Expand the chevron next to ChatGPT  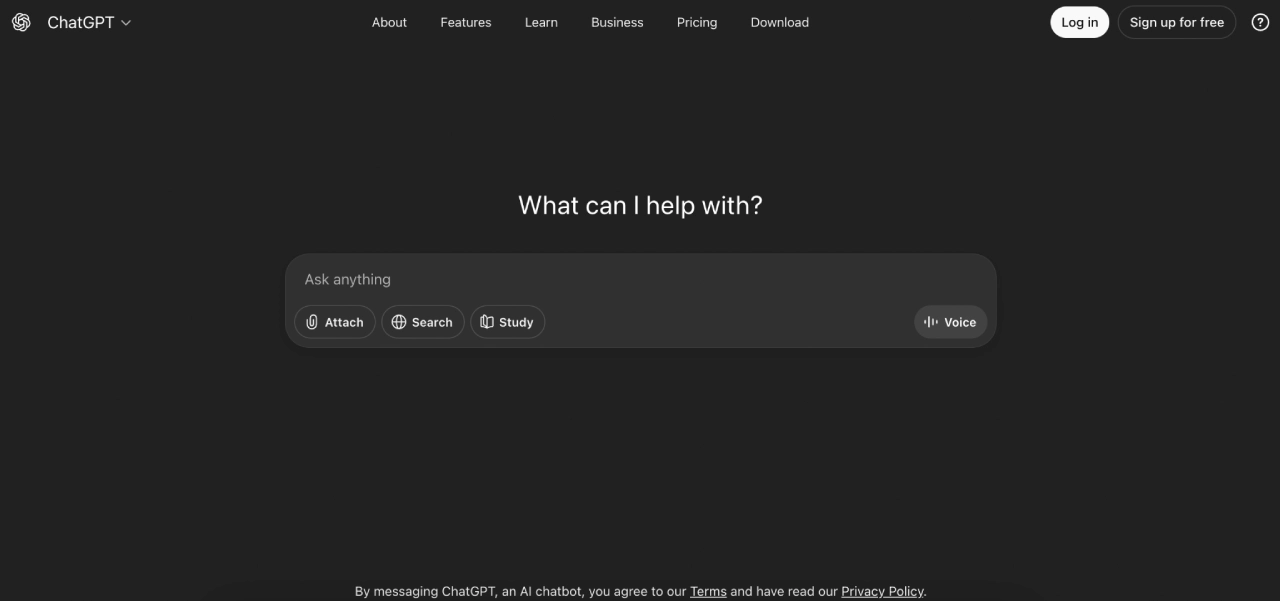[126, 23]
